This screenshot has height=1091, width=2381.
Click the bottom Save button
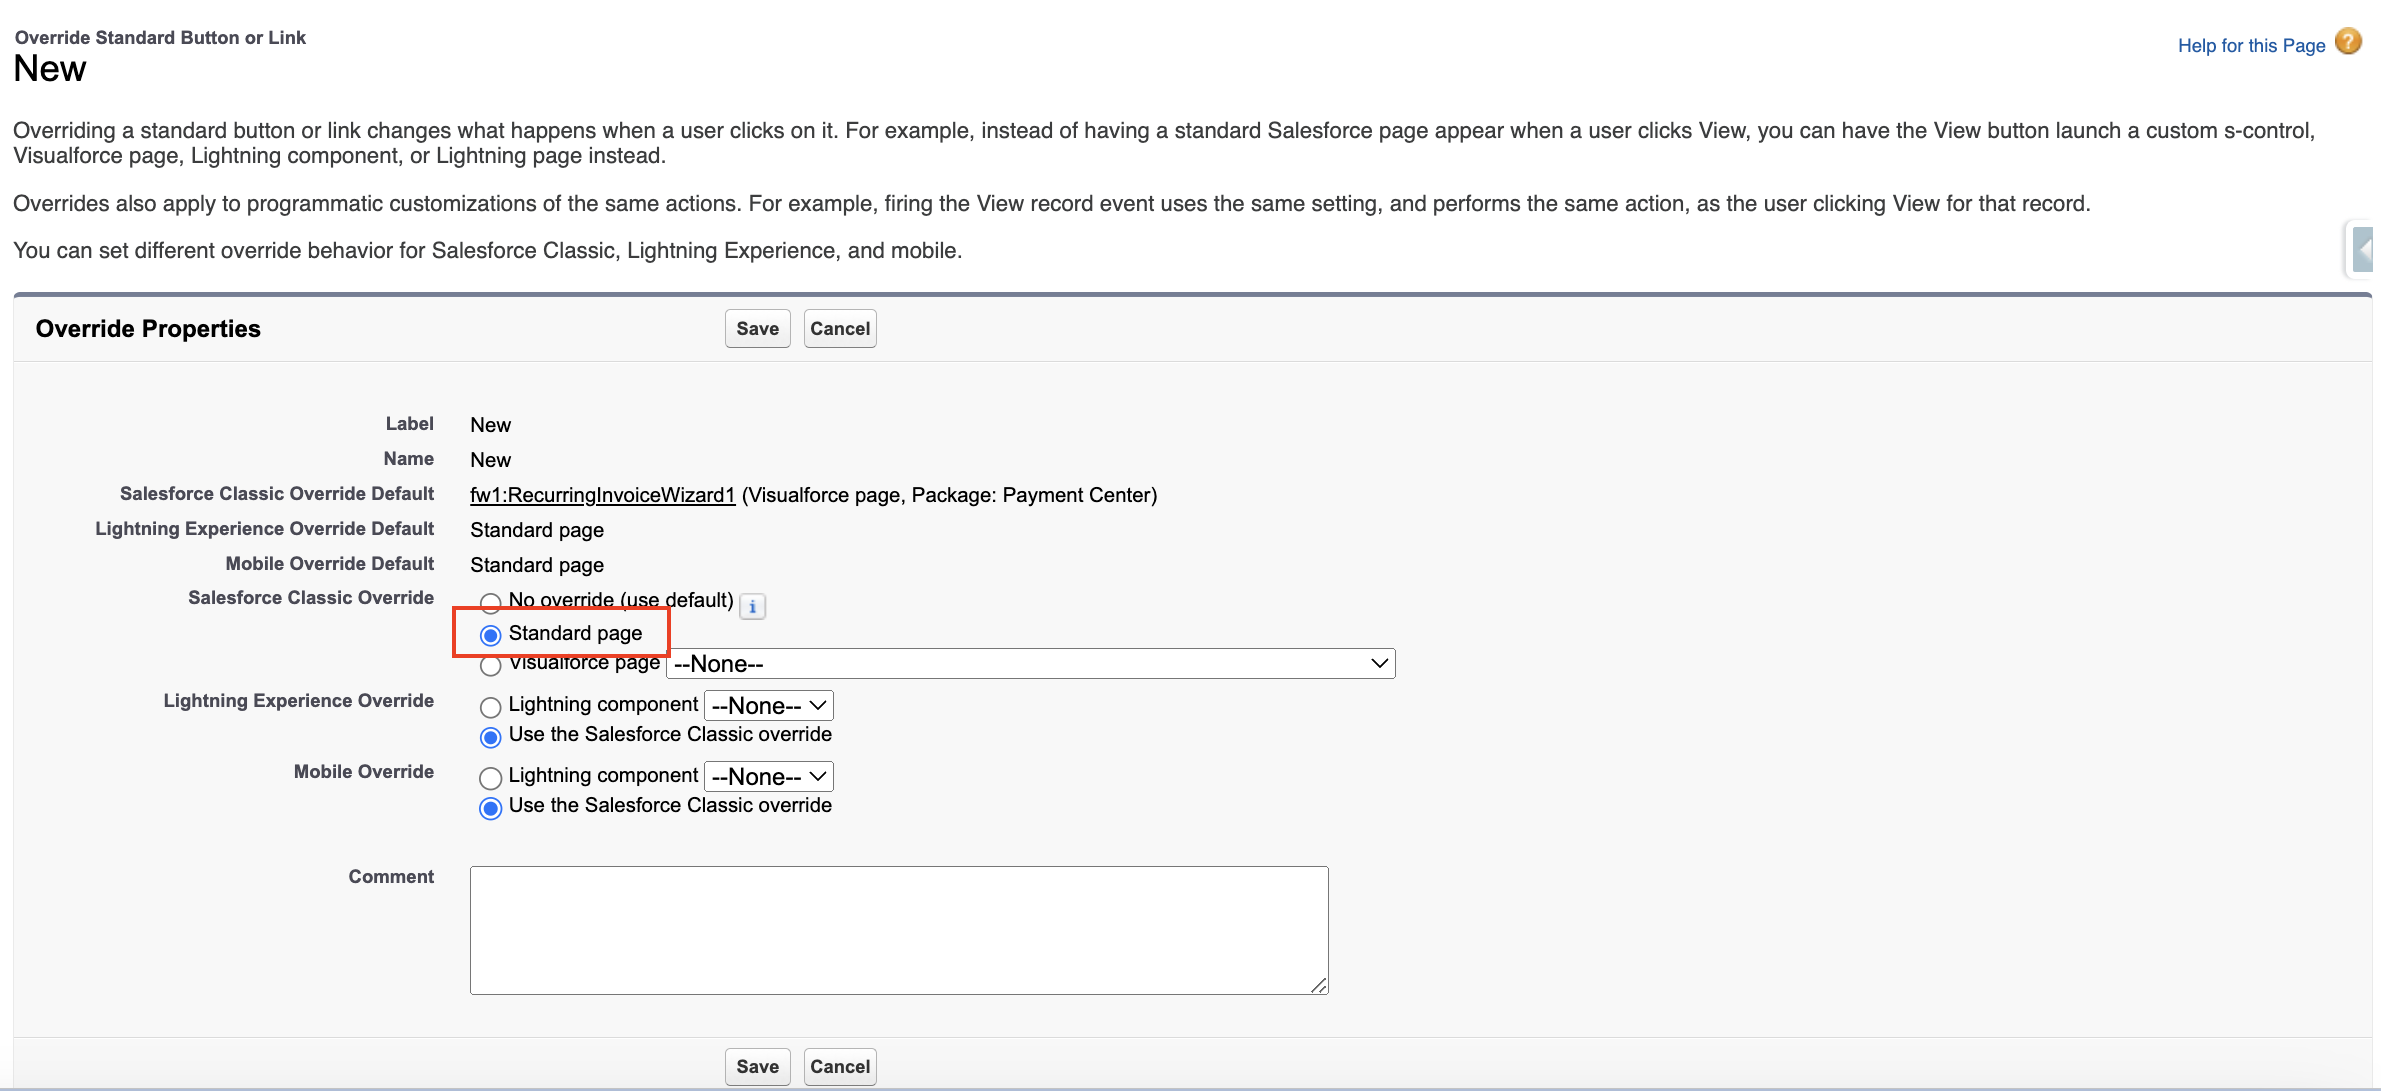[757, 1067]
